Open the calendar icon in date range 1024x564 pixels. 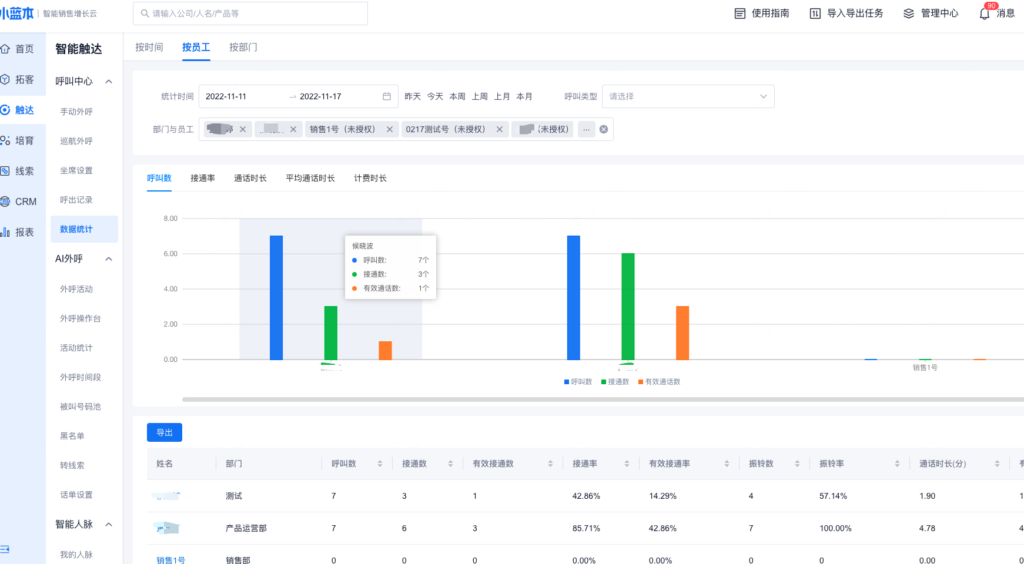coord(386,97)
